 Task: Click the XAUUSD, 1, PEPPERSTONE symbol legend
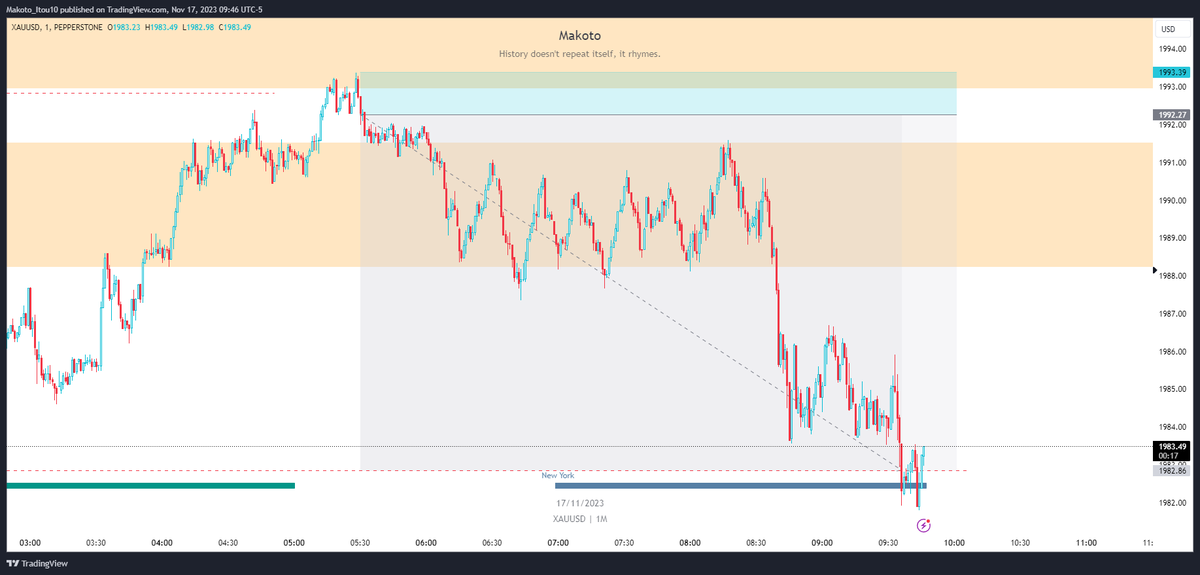[57, 28]
